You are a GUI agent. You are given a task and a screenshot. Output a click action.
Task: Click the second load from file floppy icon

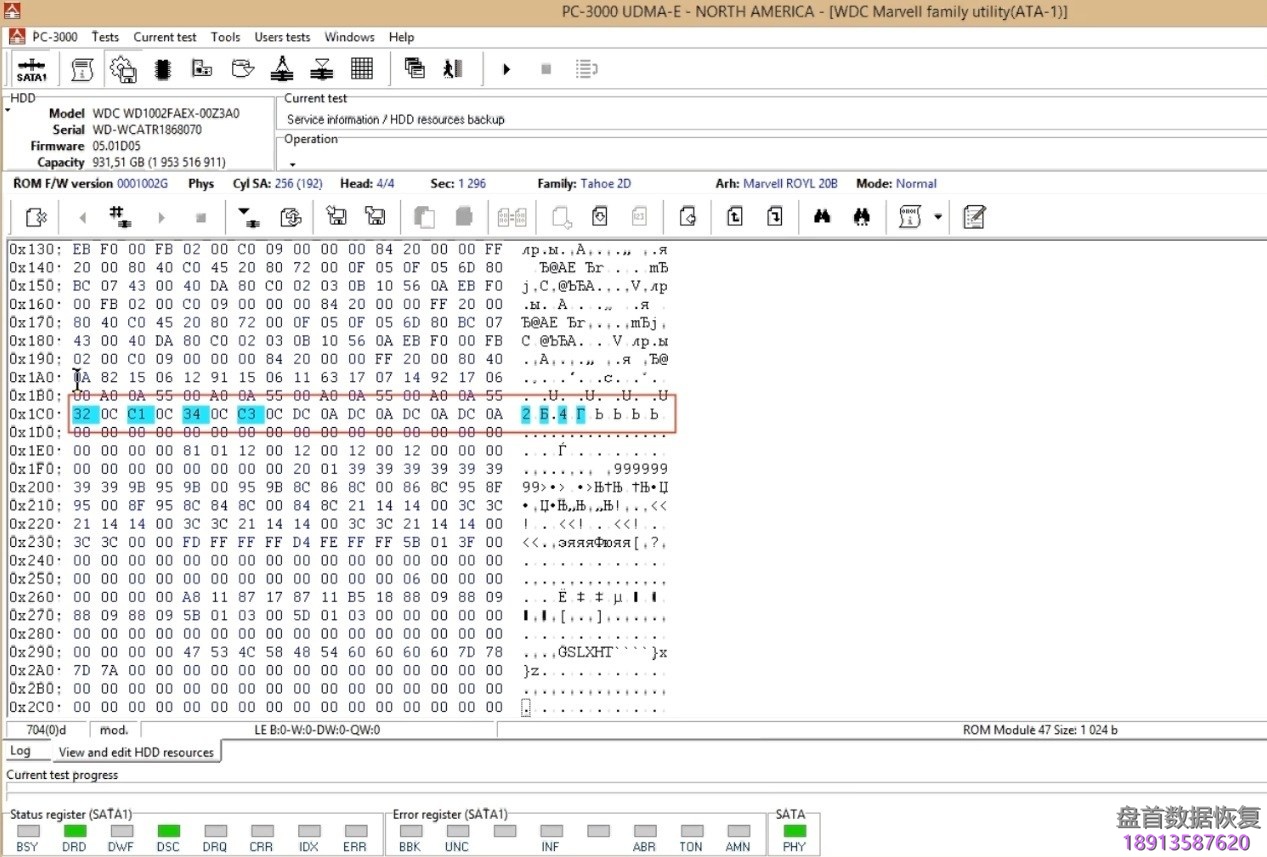pyautogui.click(x=375, y=217)
